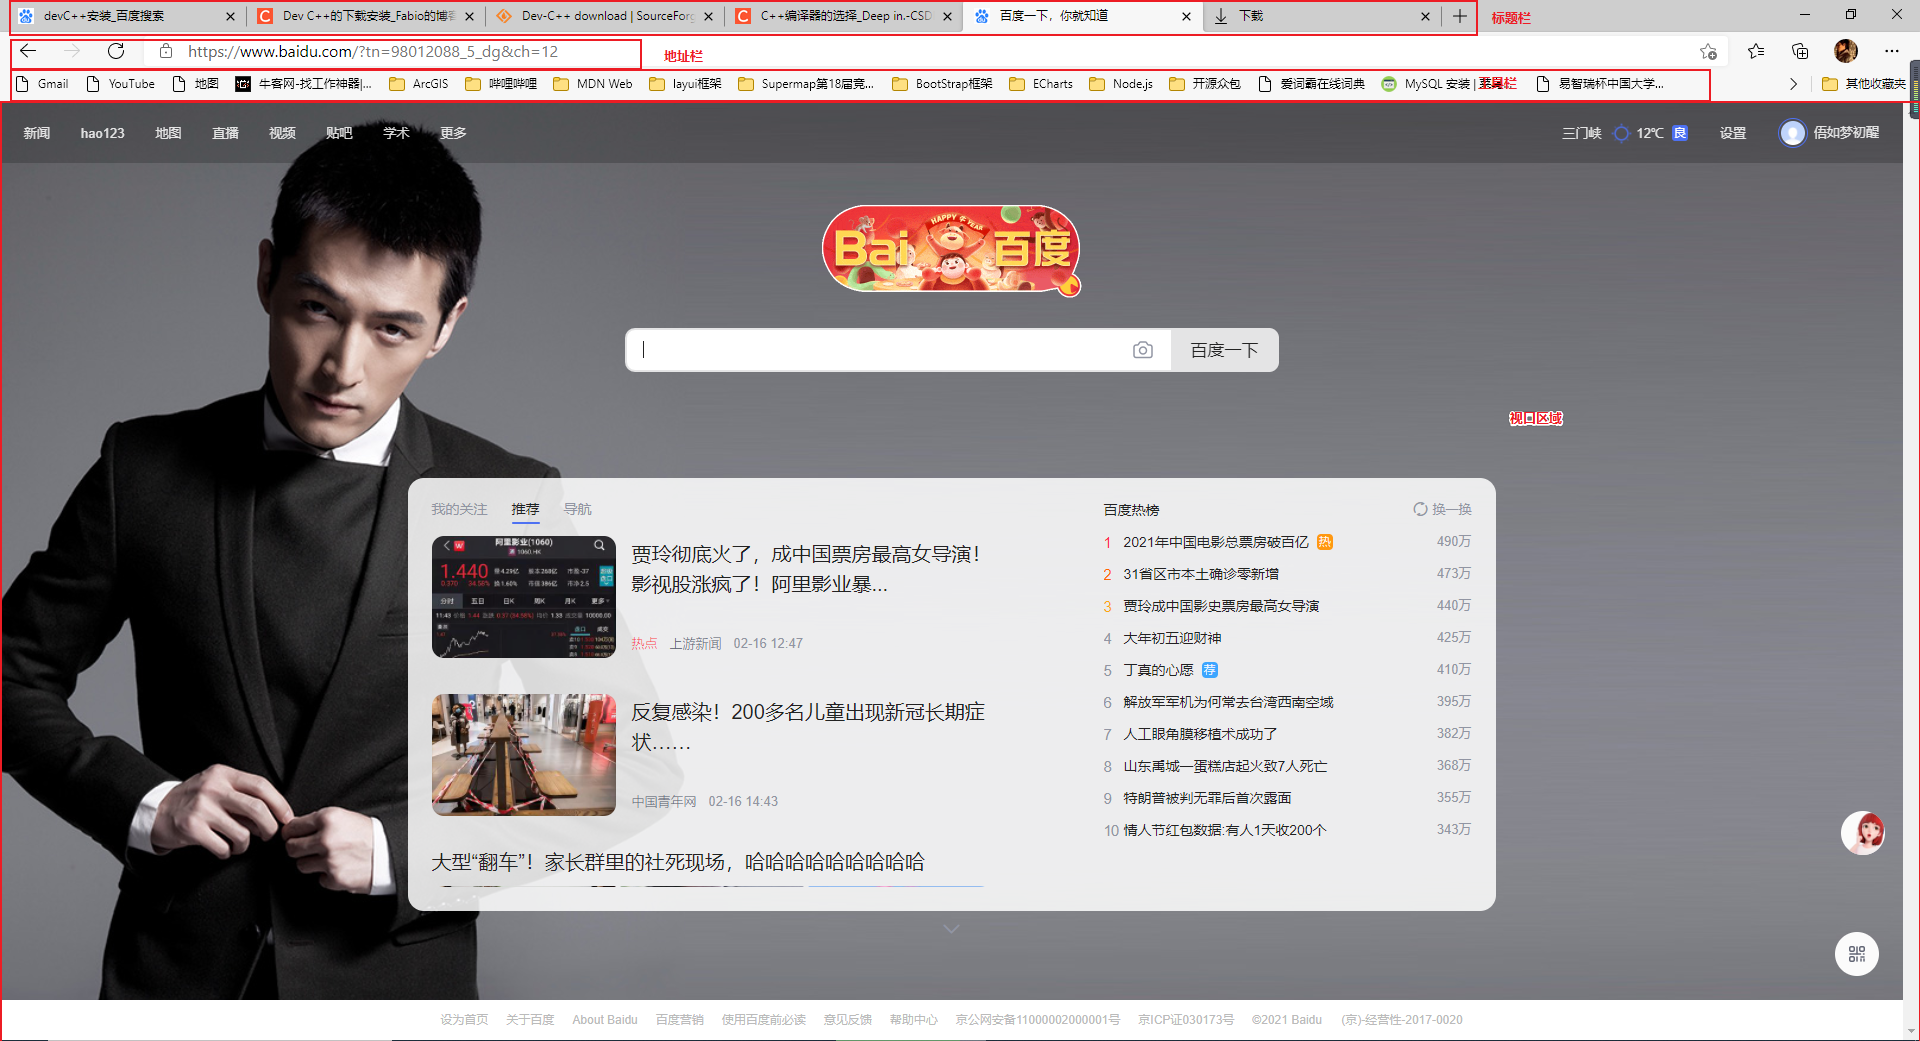Image resolution: width=1920 pixels, height=1041 pixels.
Task: Open the browser profile avatar
Action: [x=1846, y=51]
